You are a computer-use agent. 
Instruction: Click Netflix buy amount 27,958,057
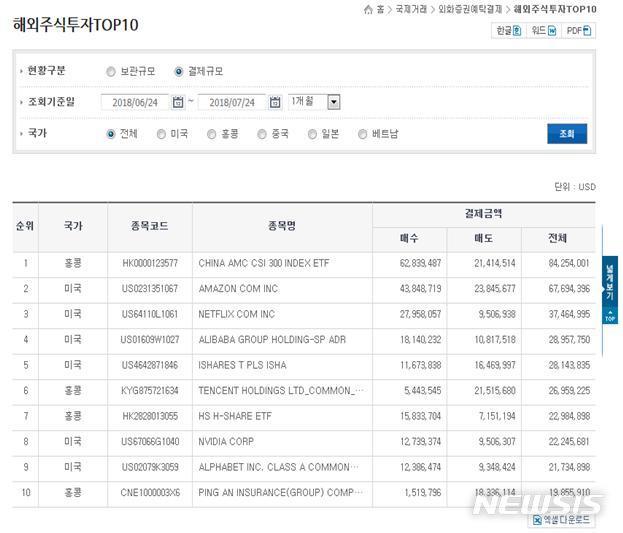pyautogui.click(x=420, y=314)
